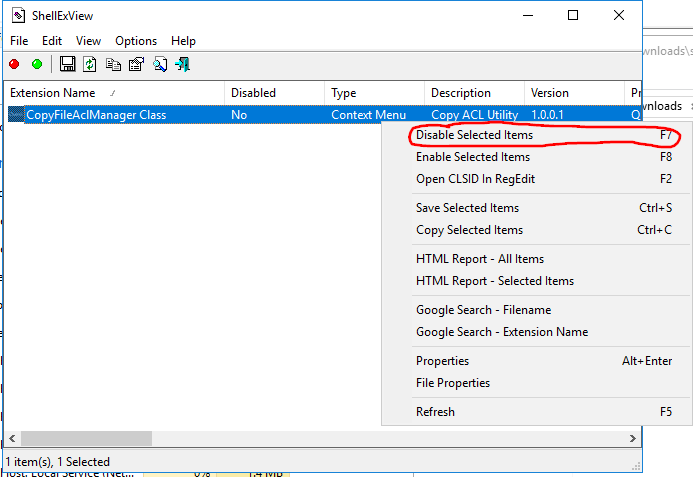Click the Save Selected Items floppy icon
Screen dimensions: 693x477
tap(68, 64)
